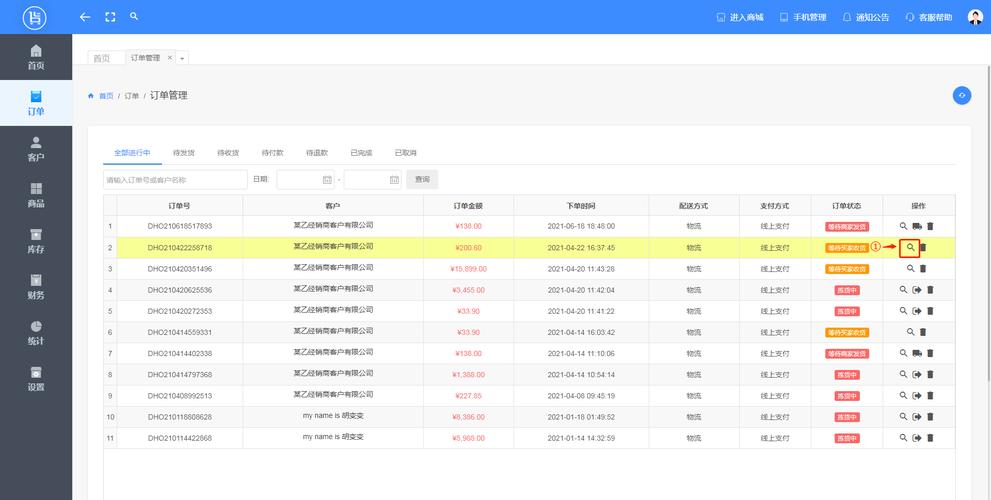991x500 pixels.
Task: Expand the tab list dropdown arrow
Action: click(x=183, y=58)
